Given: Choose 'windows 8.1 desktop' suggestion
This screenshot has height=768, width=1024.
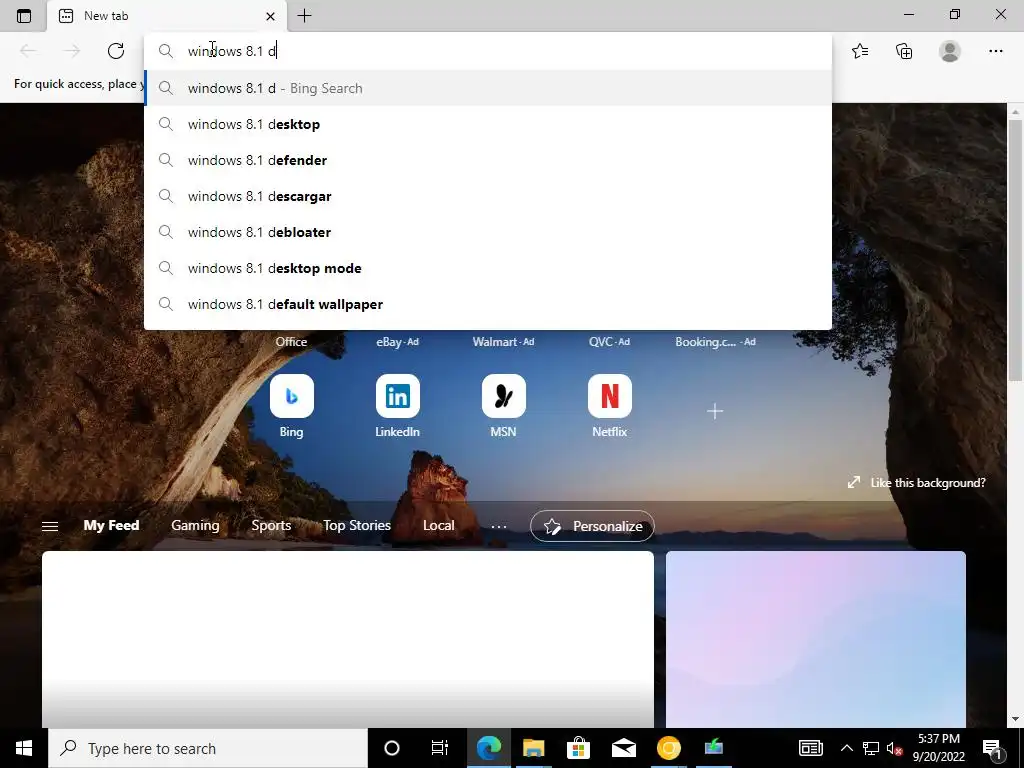Looking at the screenshot, I should [x=487, y=124].
